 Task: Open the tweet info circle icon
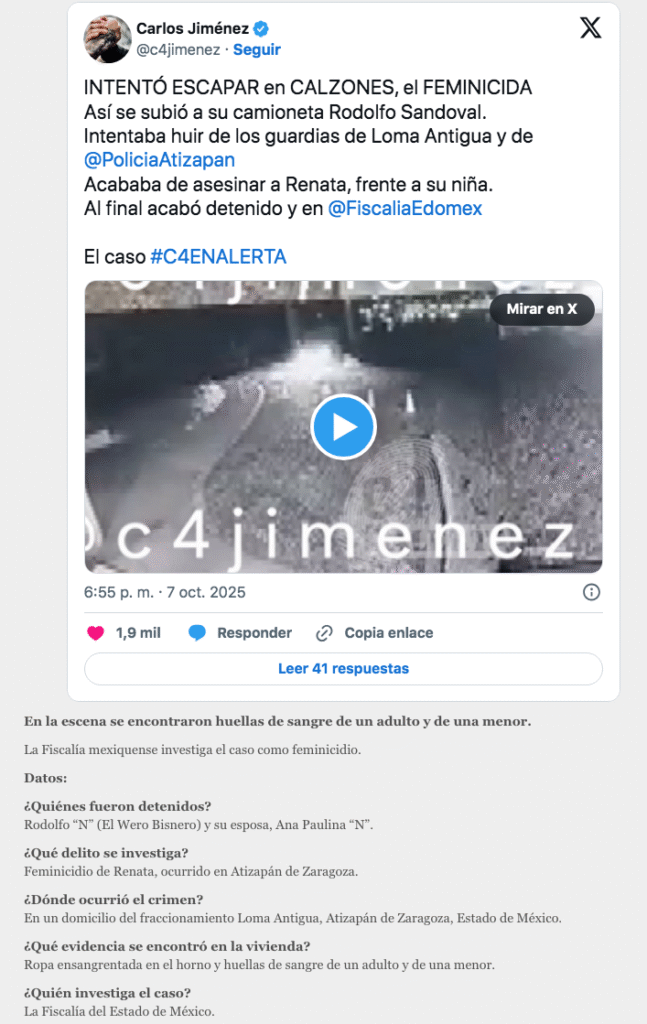(592, 592)
